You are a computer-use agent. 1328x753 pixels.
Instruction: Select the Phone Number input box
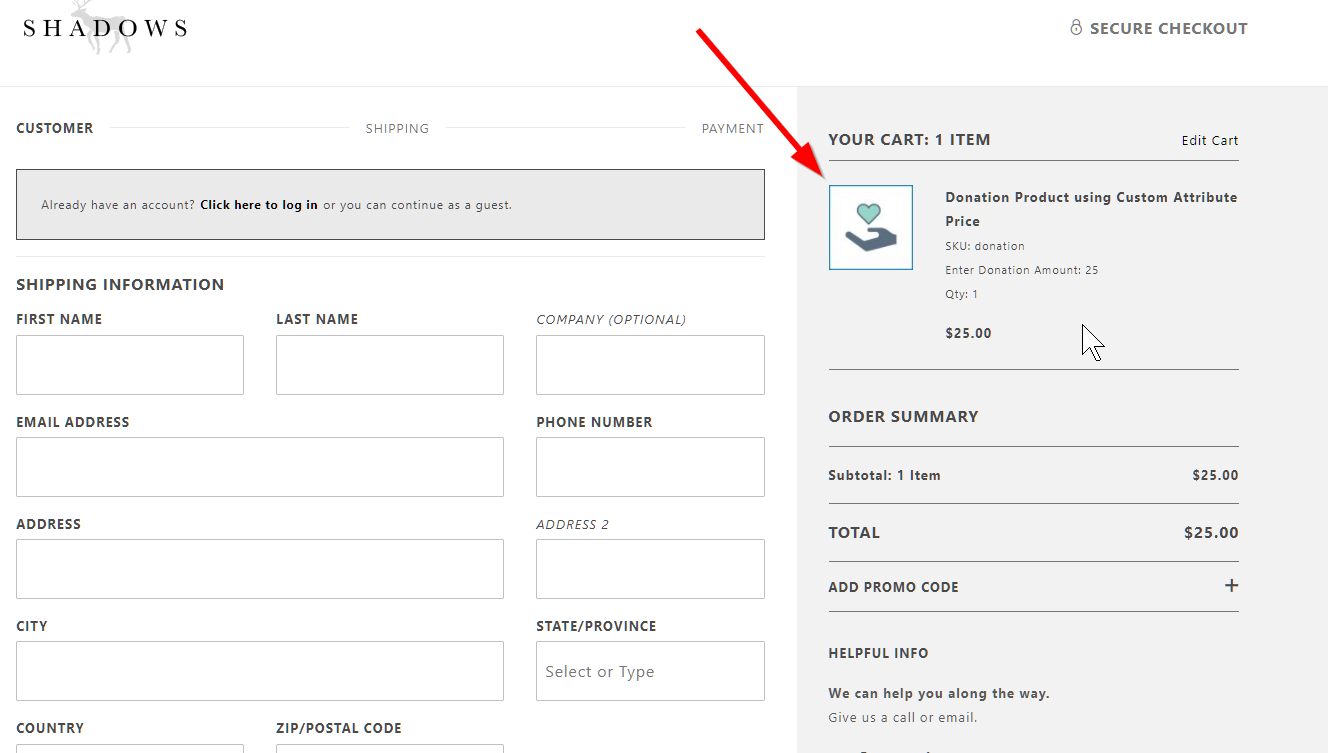point(650,467)
